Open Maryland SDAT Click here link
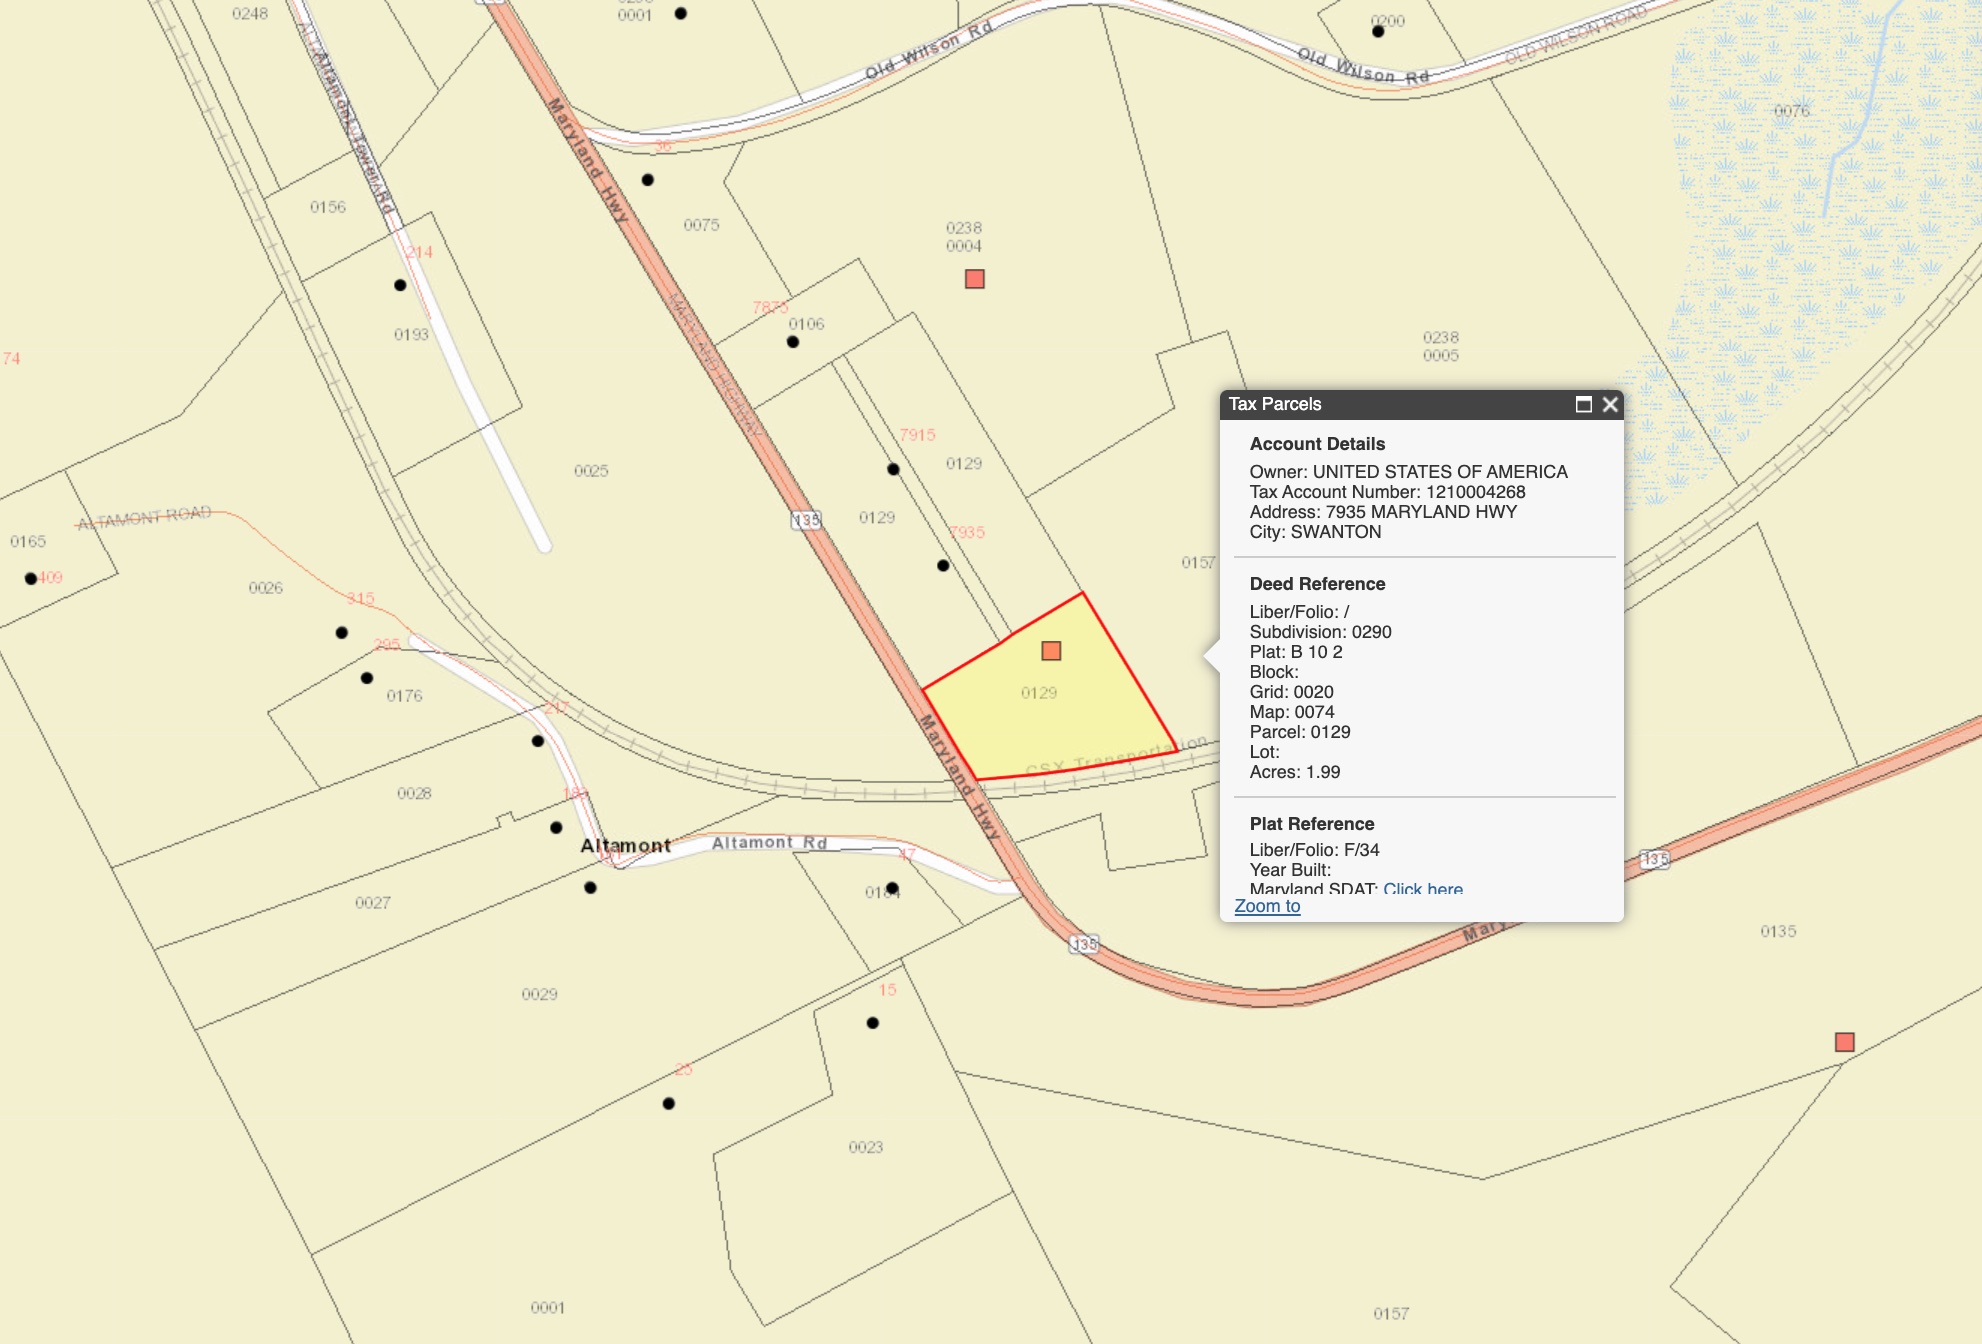Viewport: 1982px width, 1344px height. [1422, 888]
